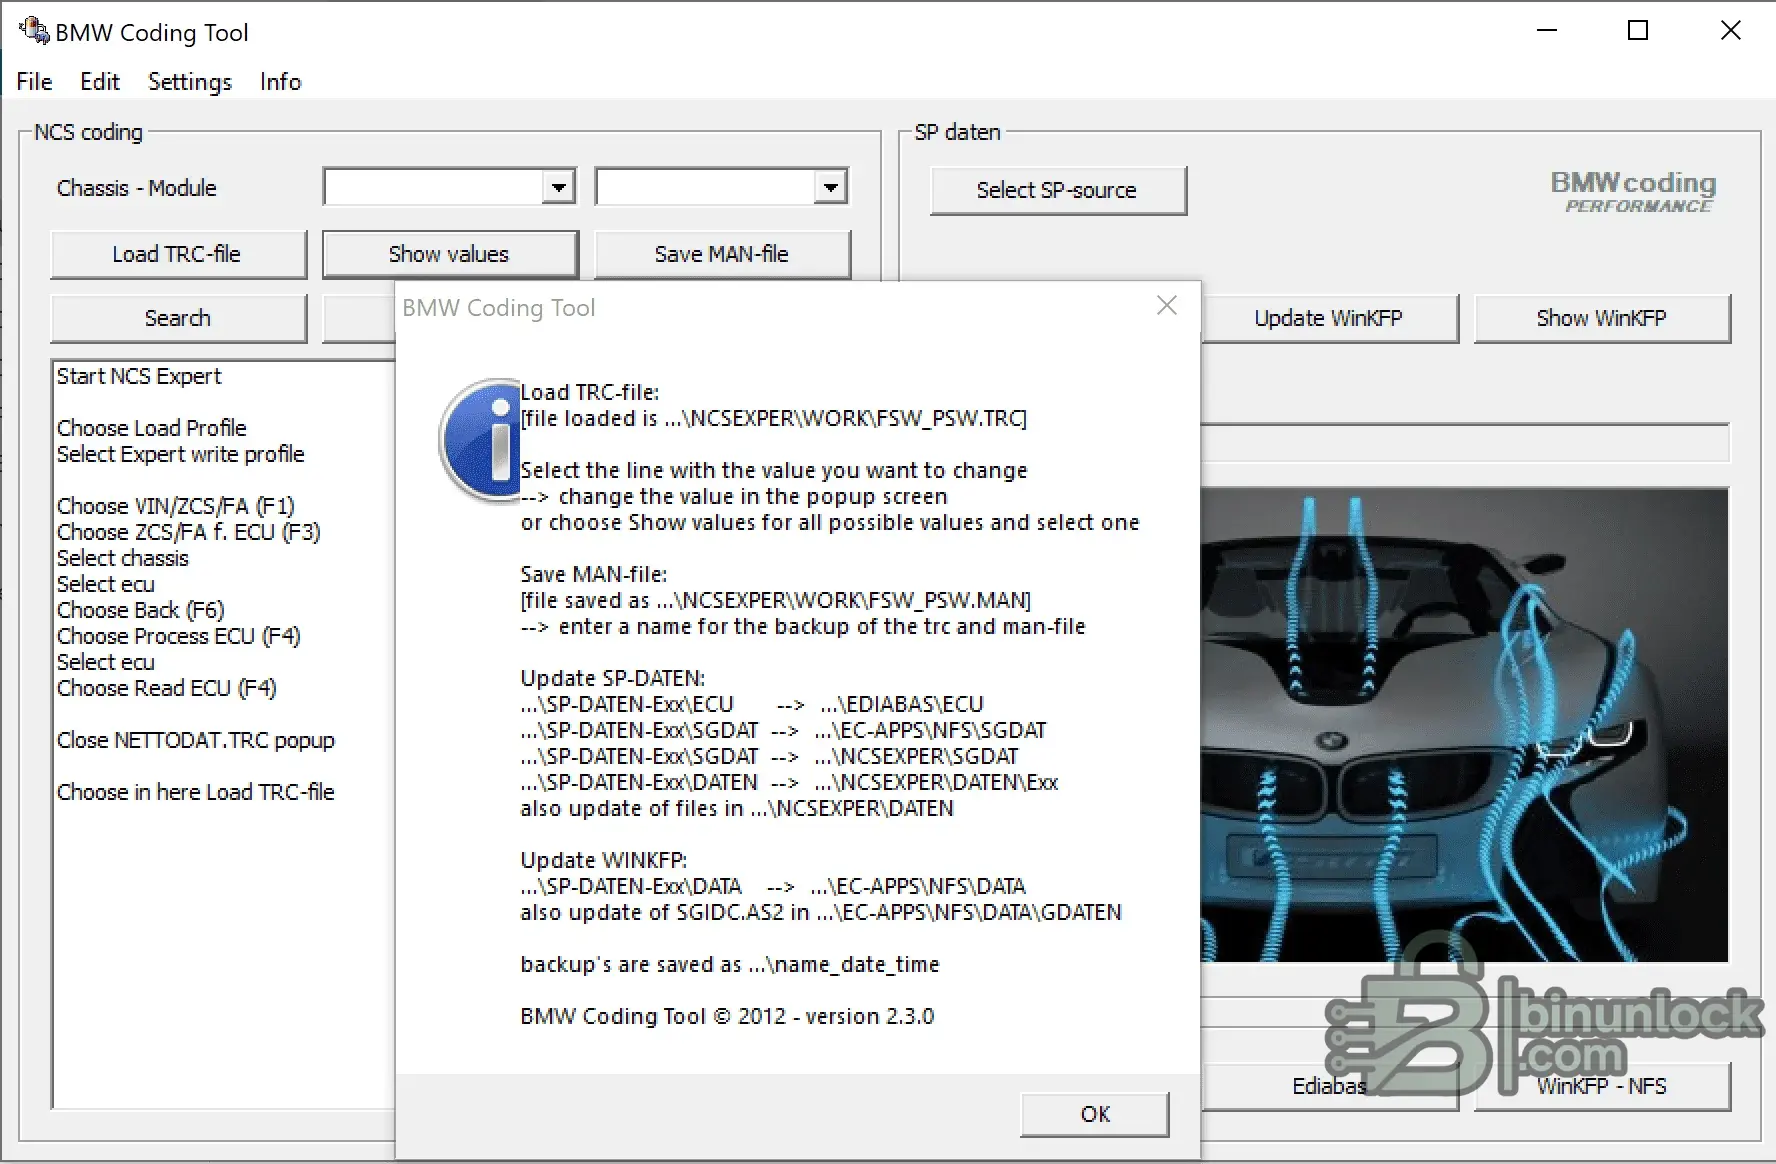The width and height of the screenshot is (1776, 1164).
Task: Expand the Module dropdown list
Action: (830, 187)
